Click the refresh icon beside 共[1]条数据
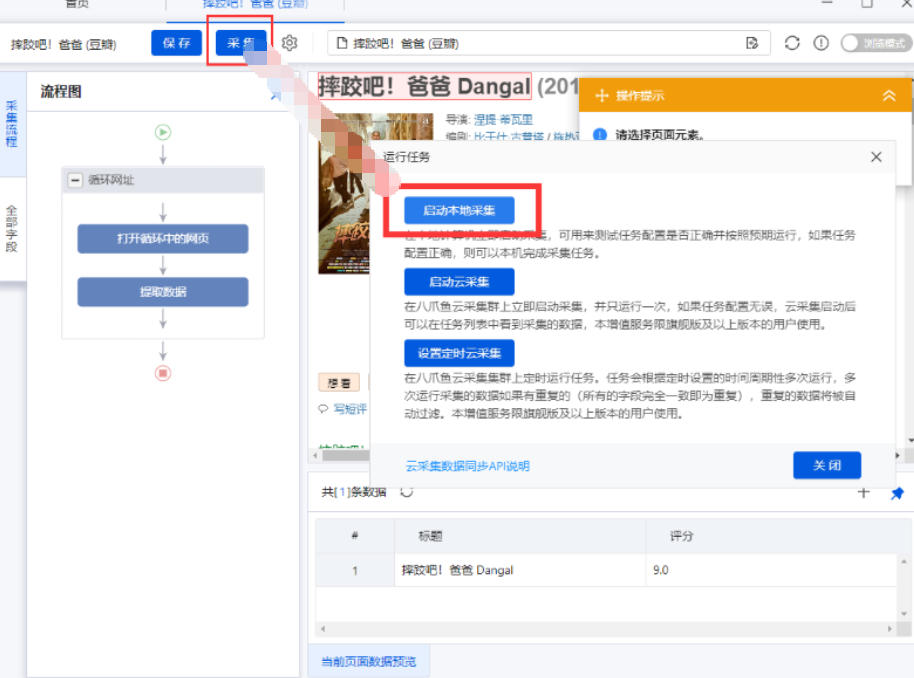 click(404, 493)
